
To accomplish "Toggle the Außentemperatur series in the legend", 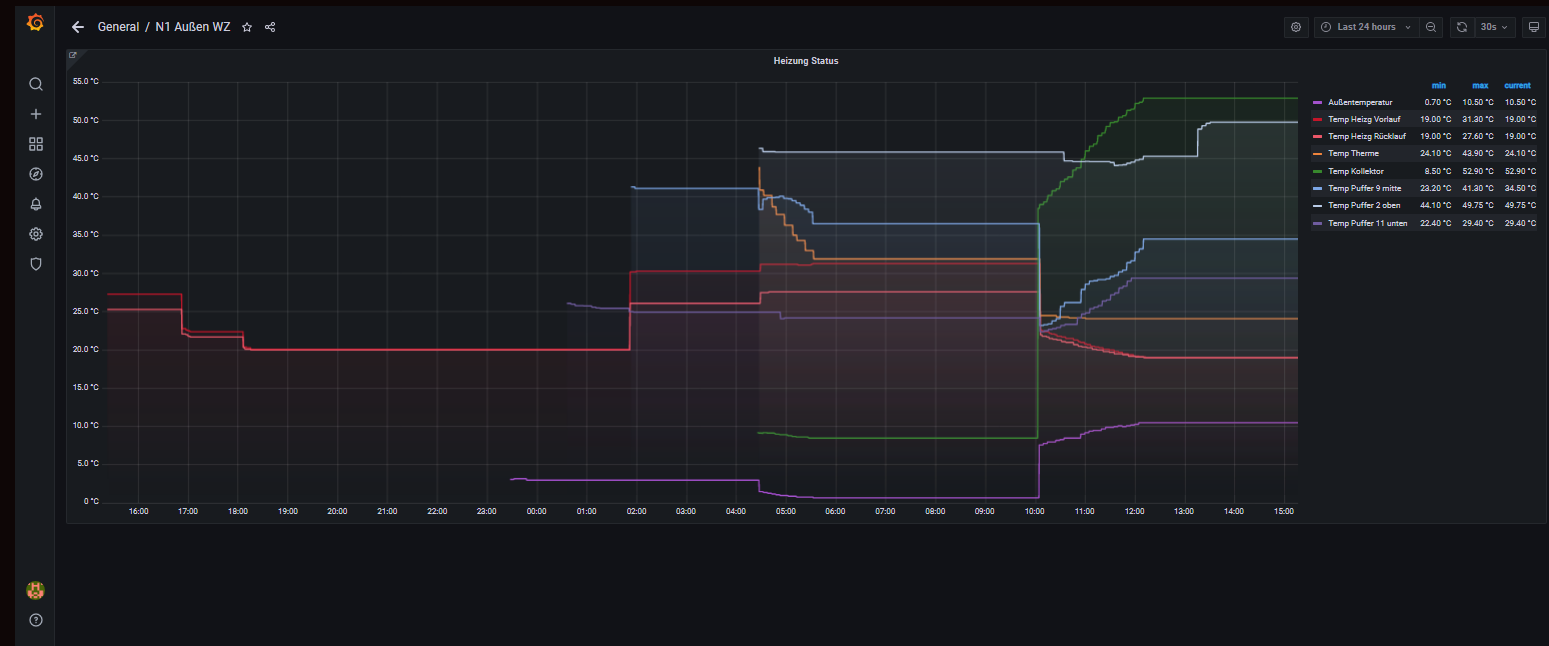I will pyautogui.click(x=1360, y=102).
